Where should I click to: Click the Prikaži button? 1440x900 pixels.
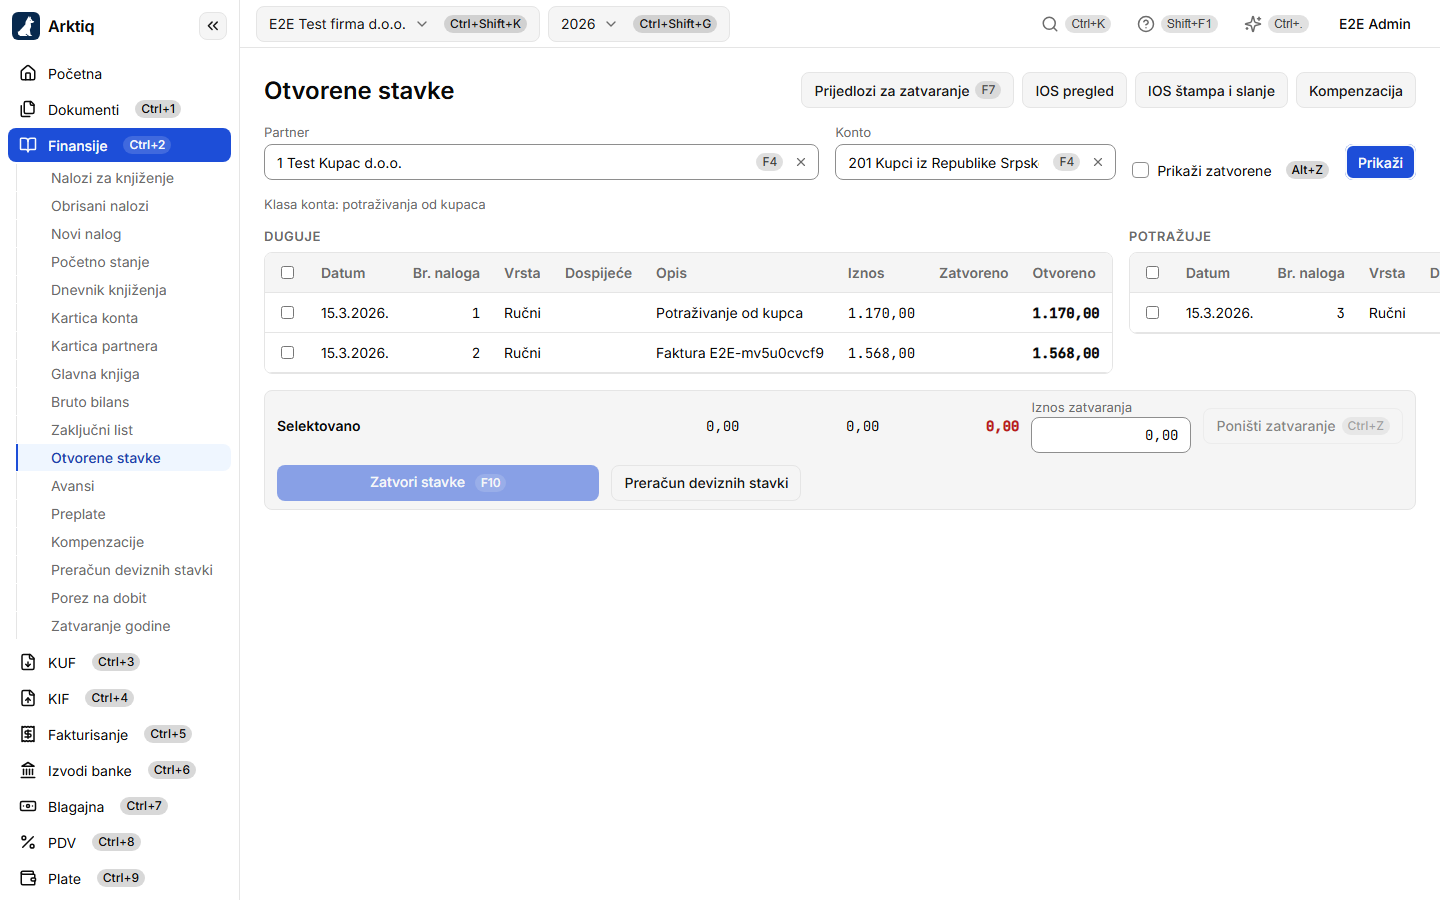(x=1380, y=162)
